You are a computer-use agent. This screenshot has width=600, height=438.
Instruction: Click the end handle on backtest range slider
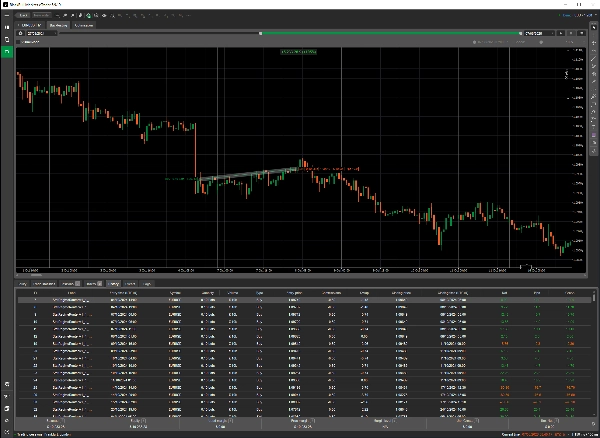[520, 33]
